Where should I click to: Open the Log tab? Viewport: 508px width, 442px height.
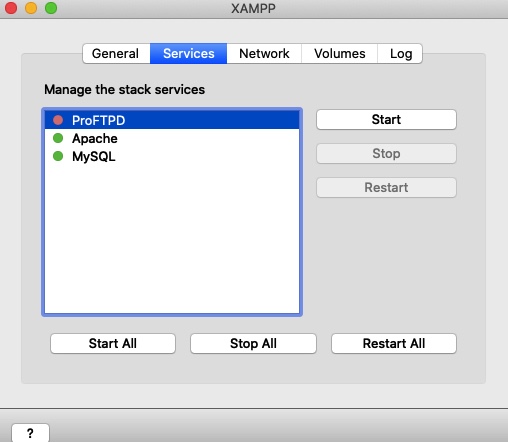point(400,53)
